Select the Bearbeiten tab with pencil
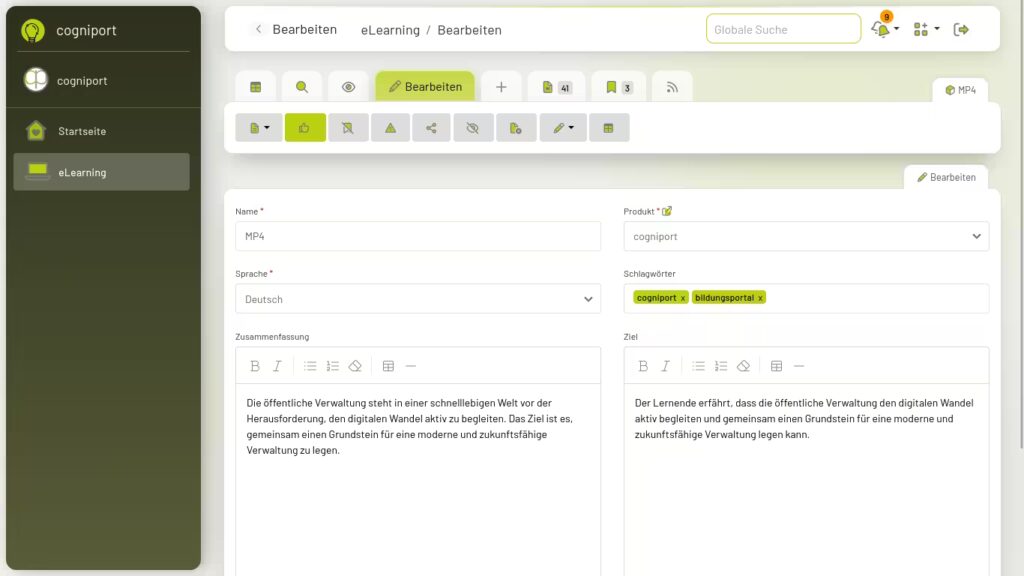The height and width of the screenshot is (576, 1024). [x=425, y=87]
